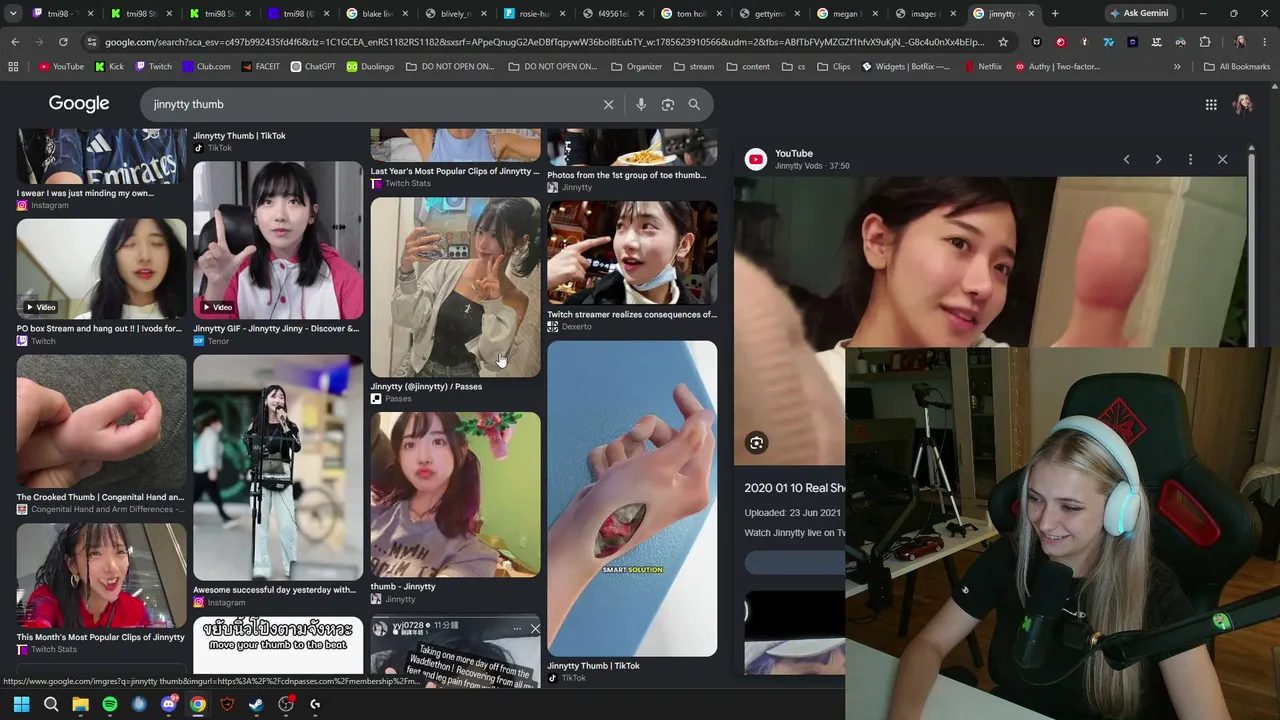Click the Google logo

click(79, 104)
